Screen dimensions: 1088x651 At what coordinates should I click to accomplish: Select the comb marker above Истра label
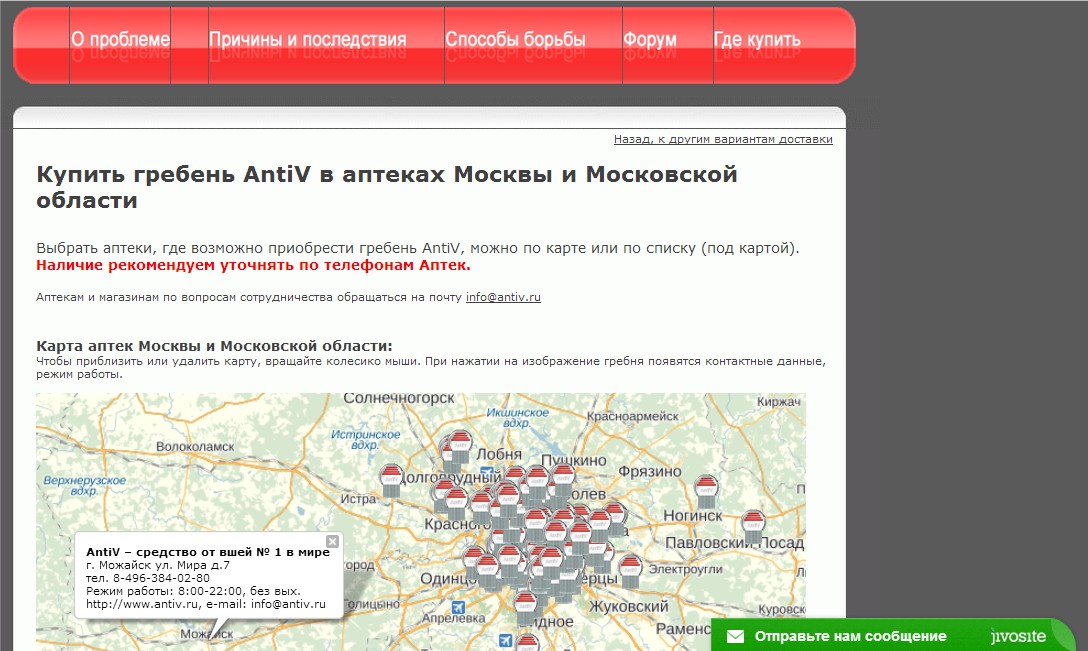(391, 480)
